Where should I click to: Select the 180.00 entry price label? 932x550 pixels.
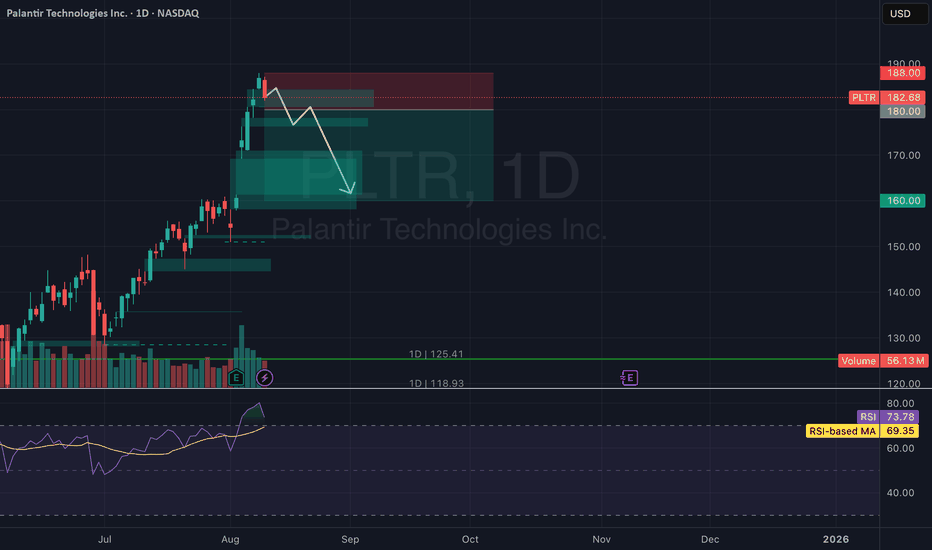902,111
